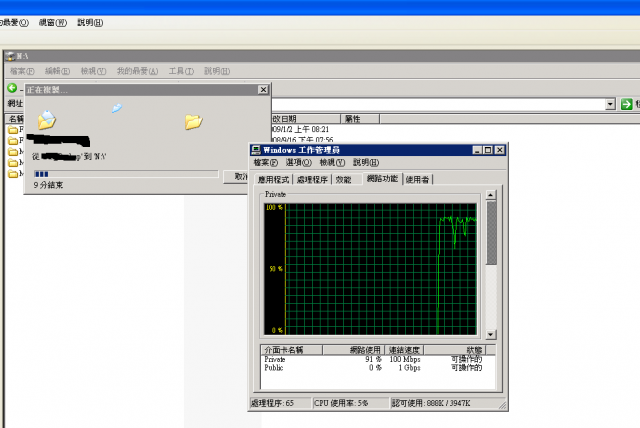Switch to 處理程序 tab
This screenshot has width=640, height=428.
pyautogui.click(x=312, y=180)
